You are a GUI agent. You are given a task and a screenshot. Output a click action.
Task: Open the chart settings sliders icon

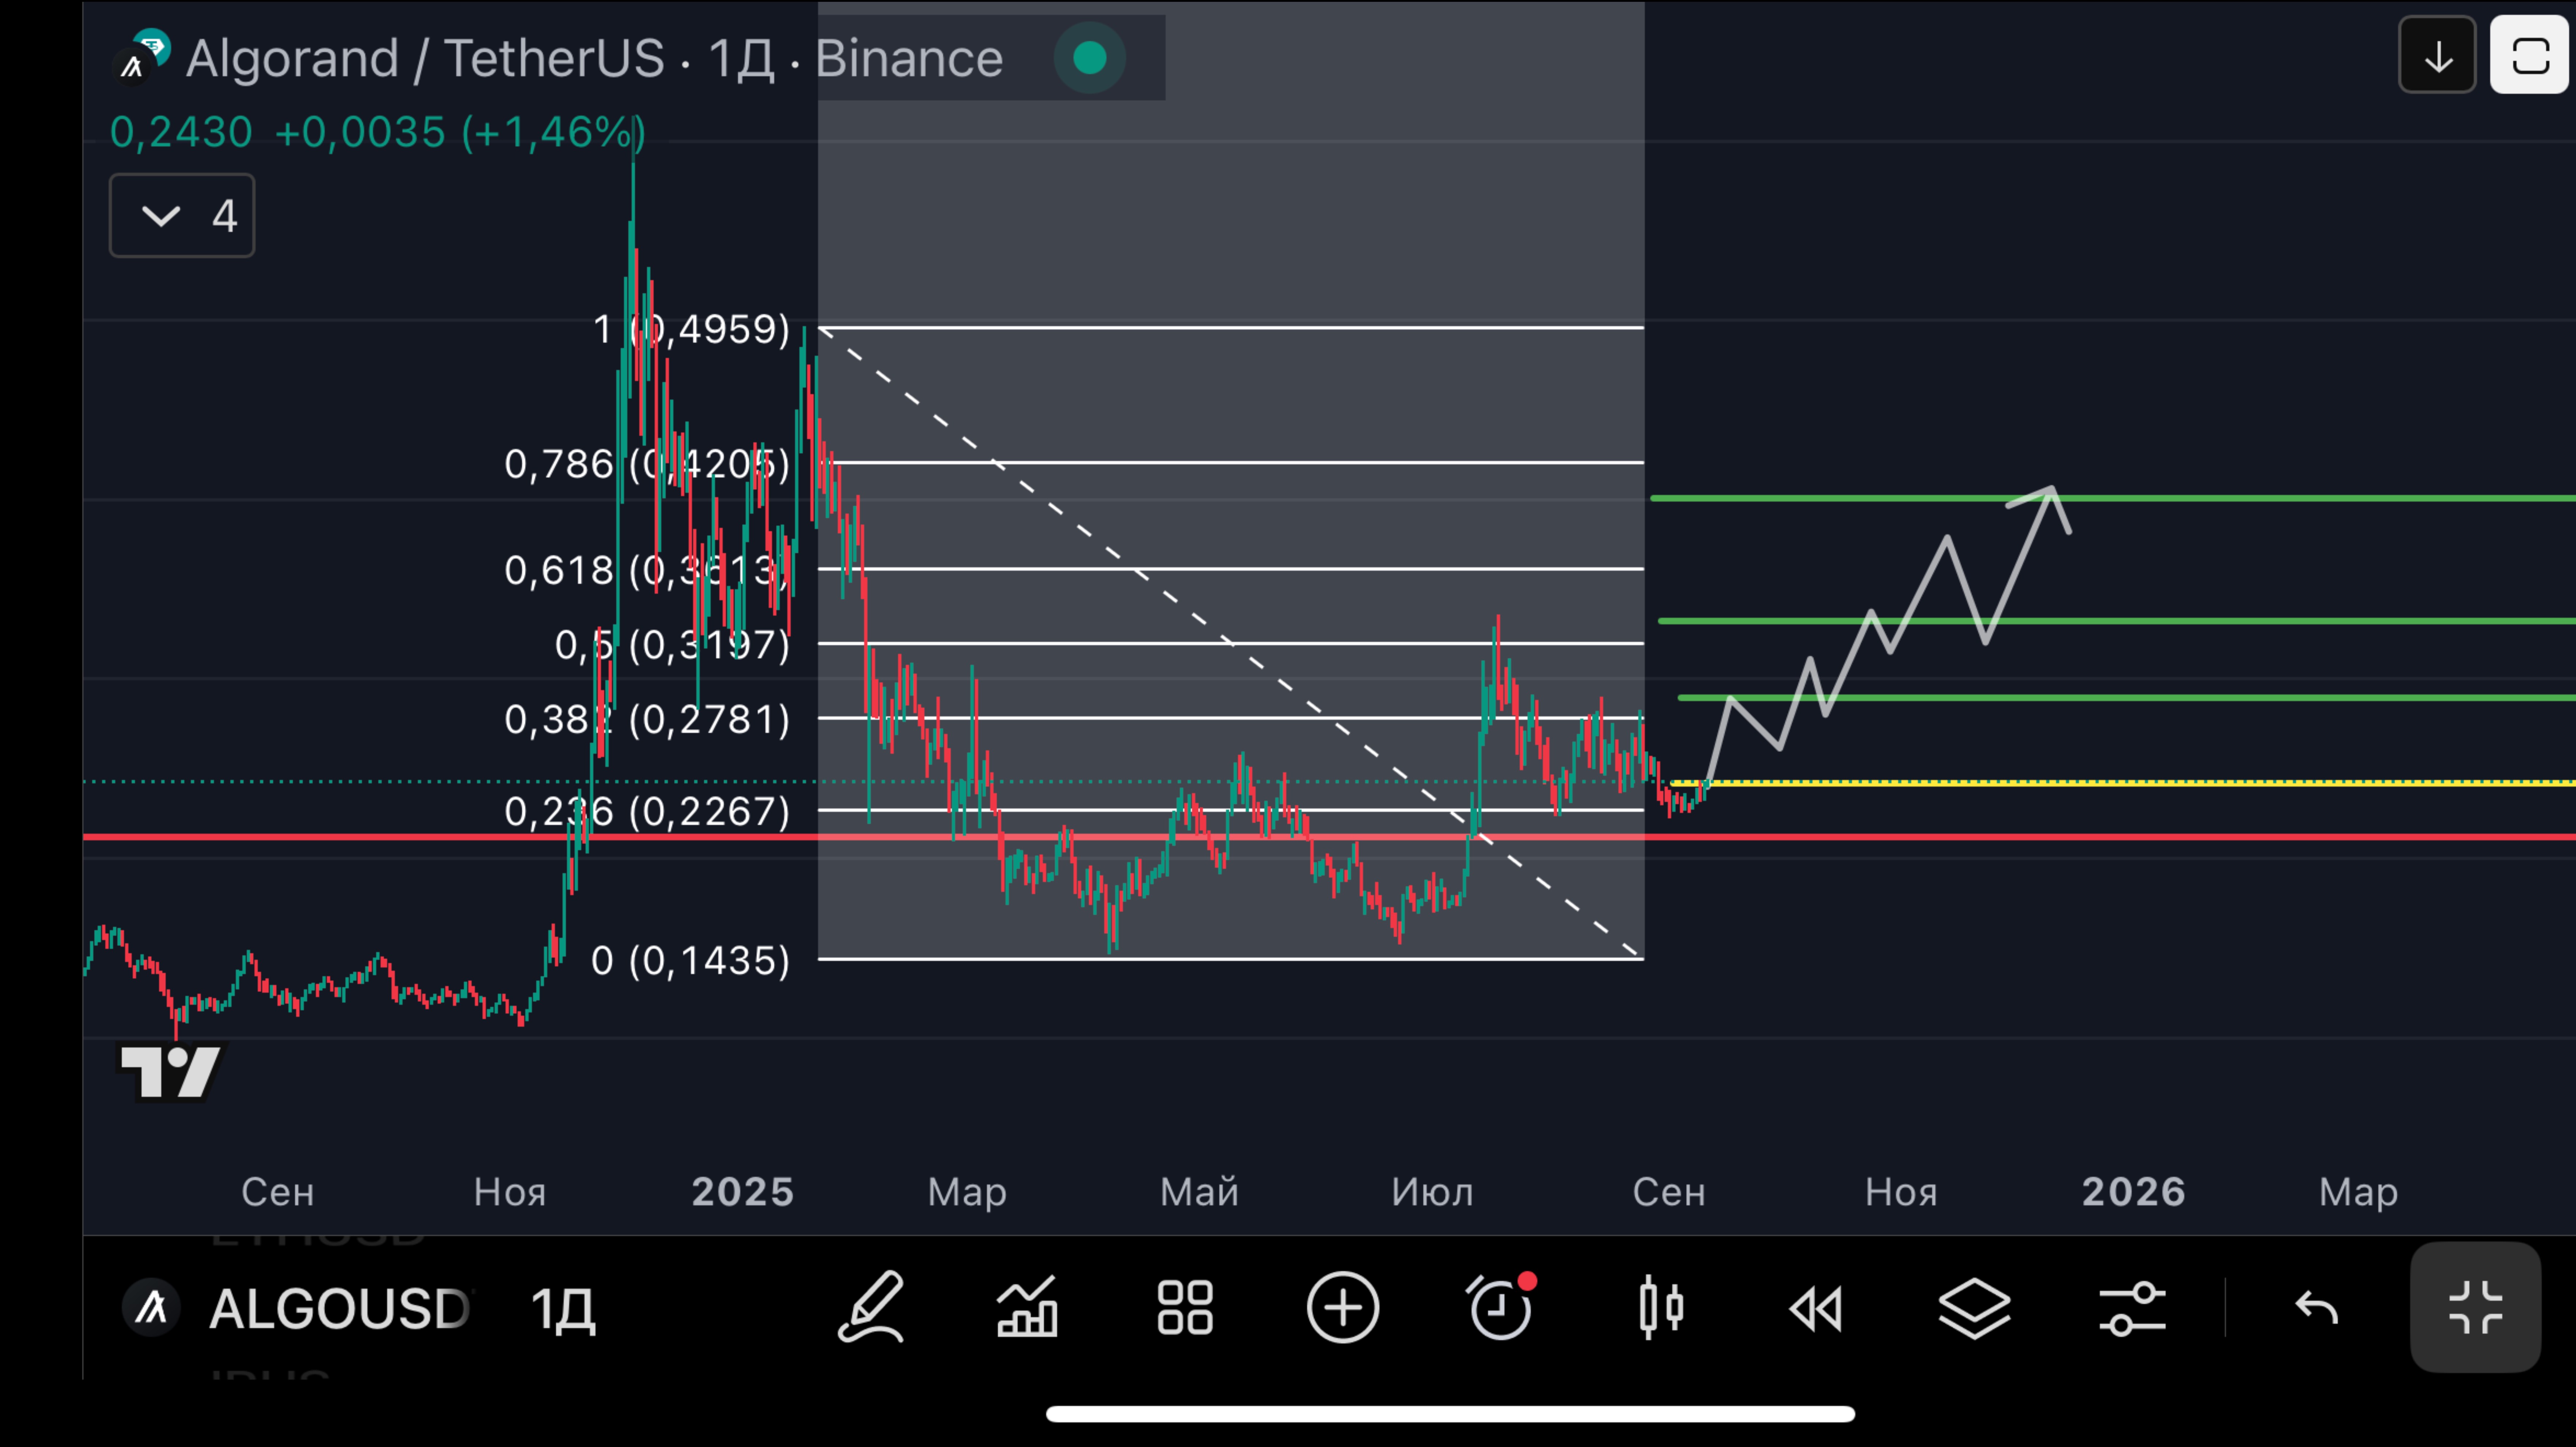(2132, 1308)
